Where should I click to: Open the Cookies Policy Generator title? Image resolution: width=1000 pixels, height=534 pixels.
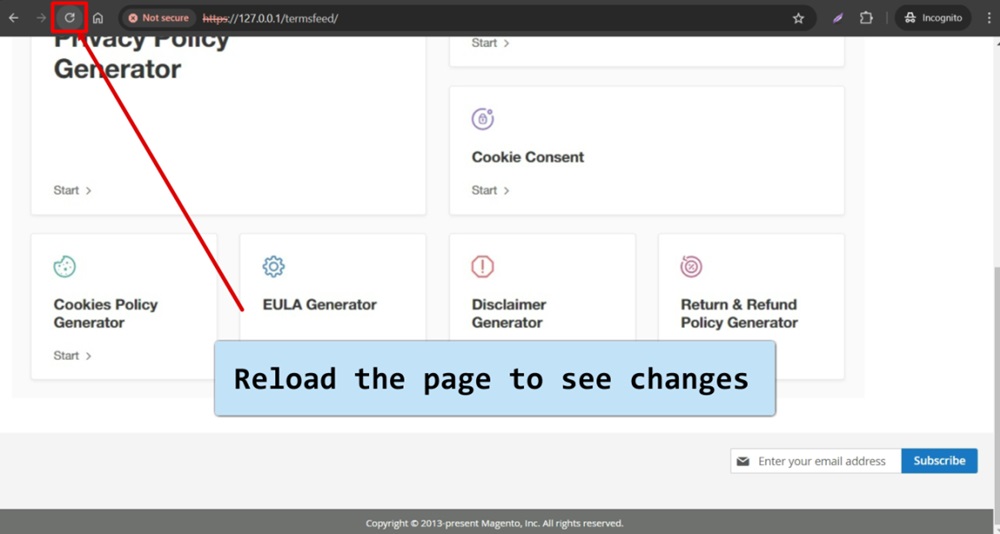pos(106,313)
